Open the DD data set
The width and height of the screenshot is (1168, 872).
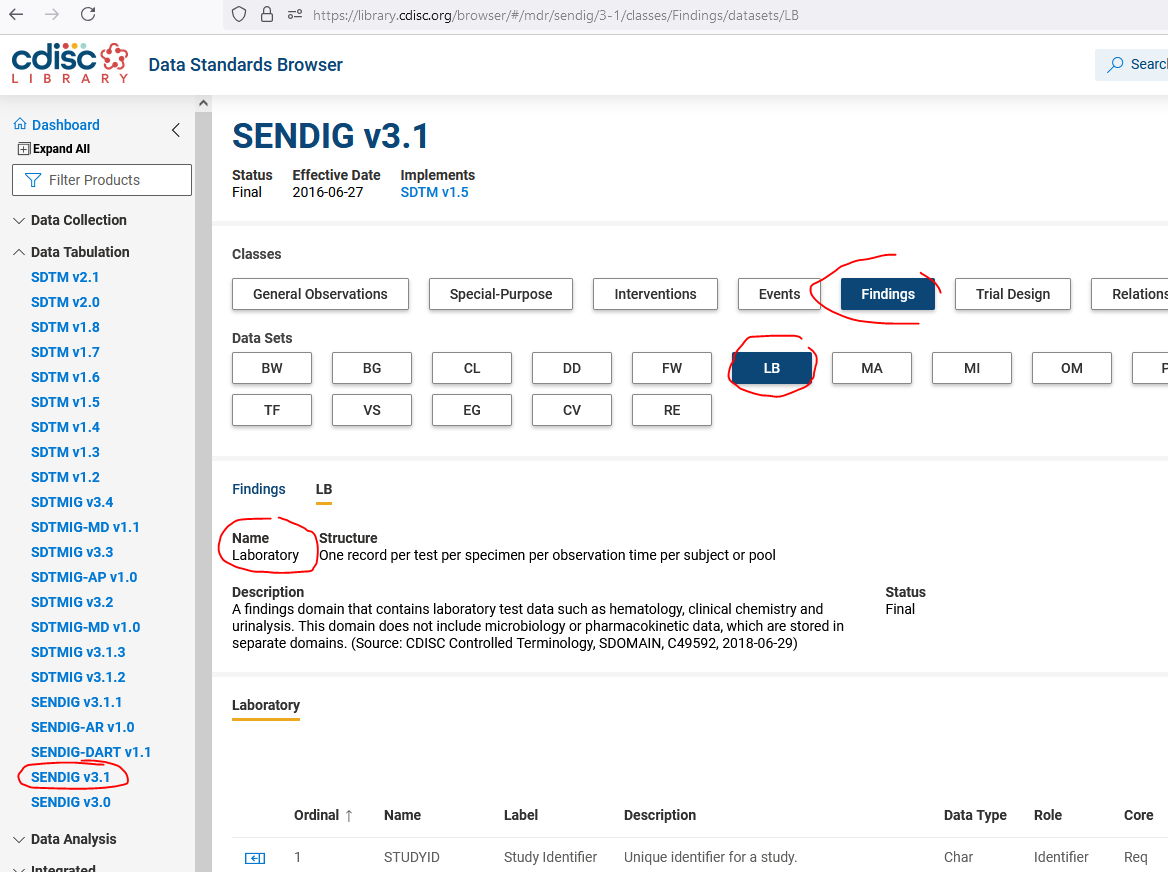click(x=571, y=368)
